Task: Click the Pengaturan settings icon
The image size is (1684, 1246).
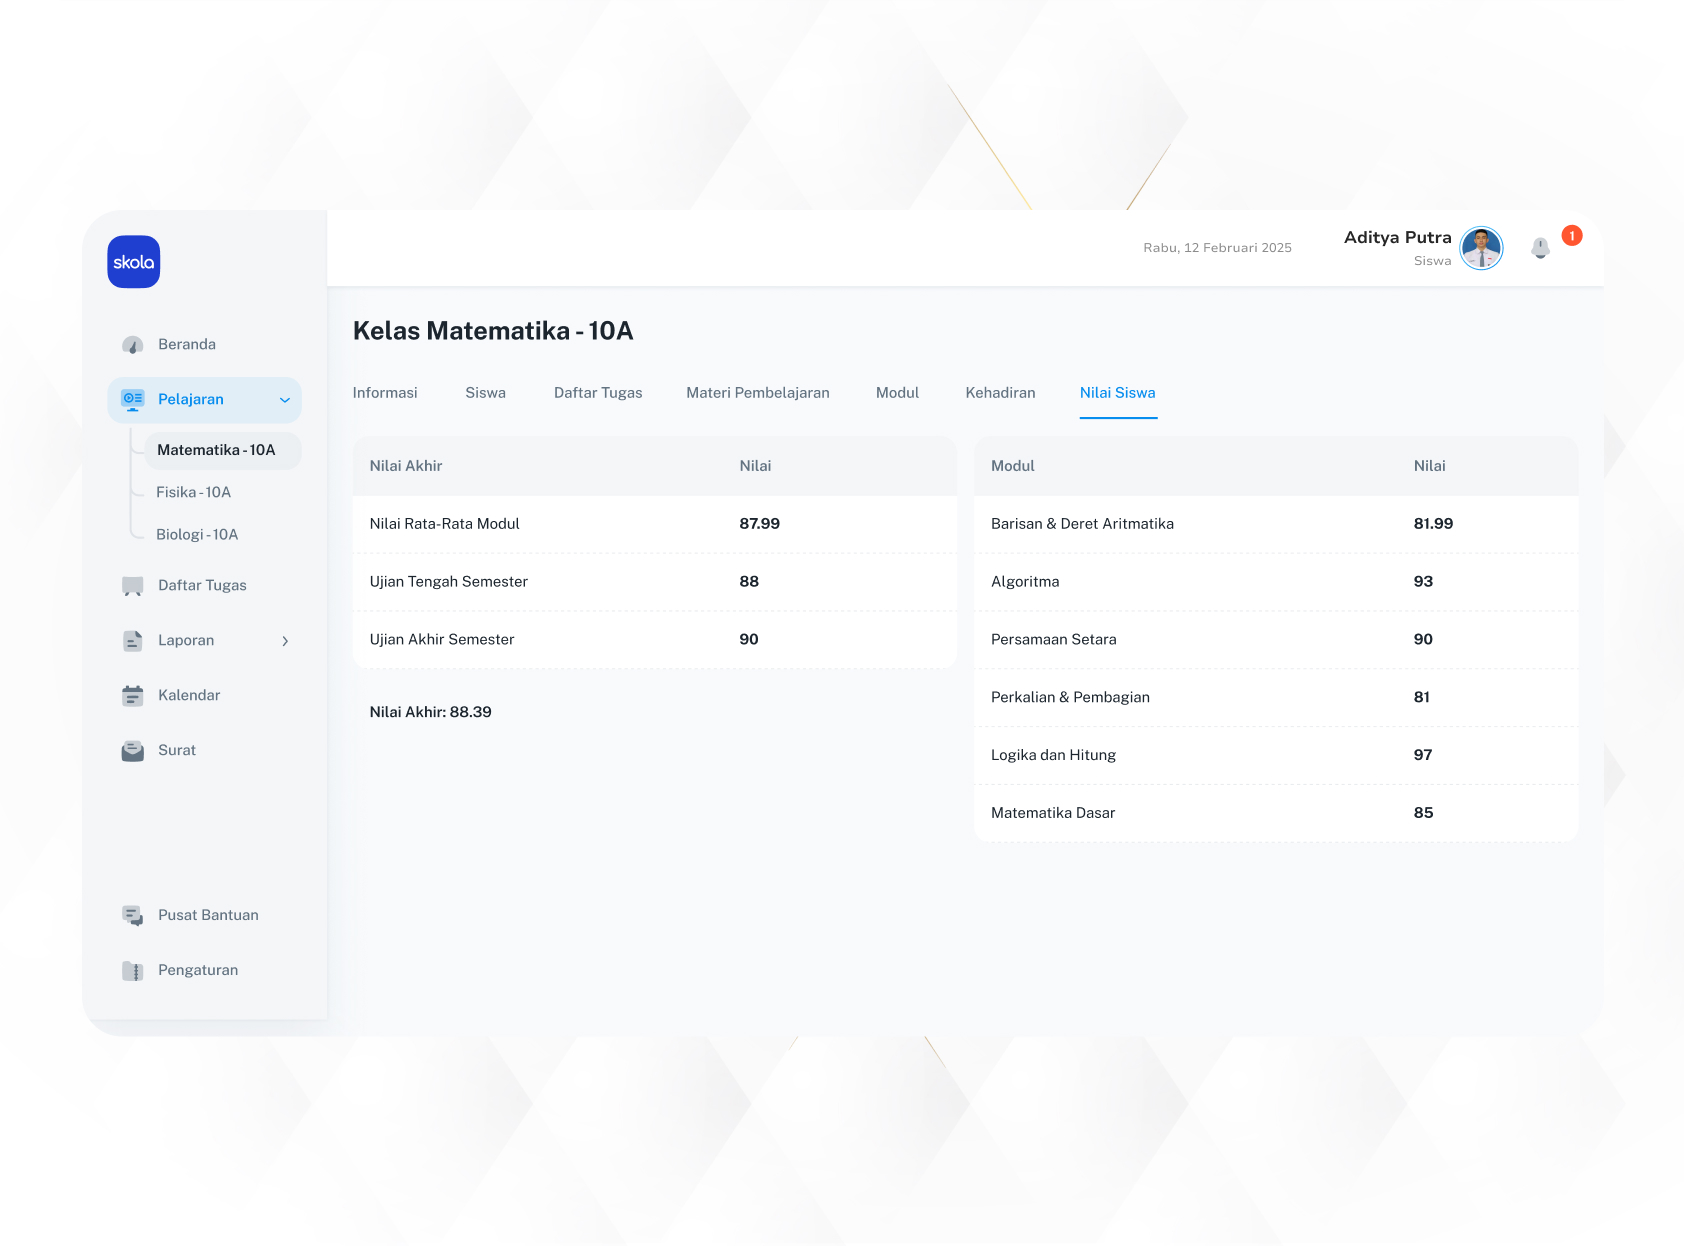Action: 132,971
